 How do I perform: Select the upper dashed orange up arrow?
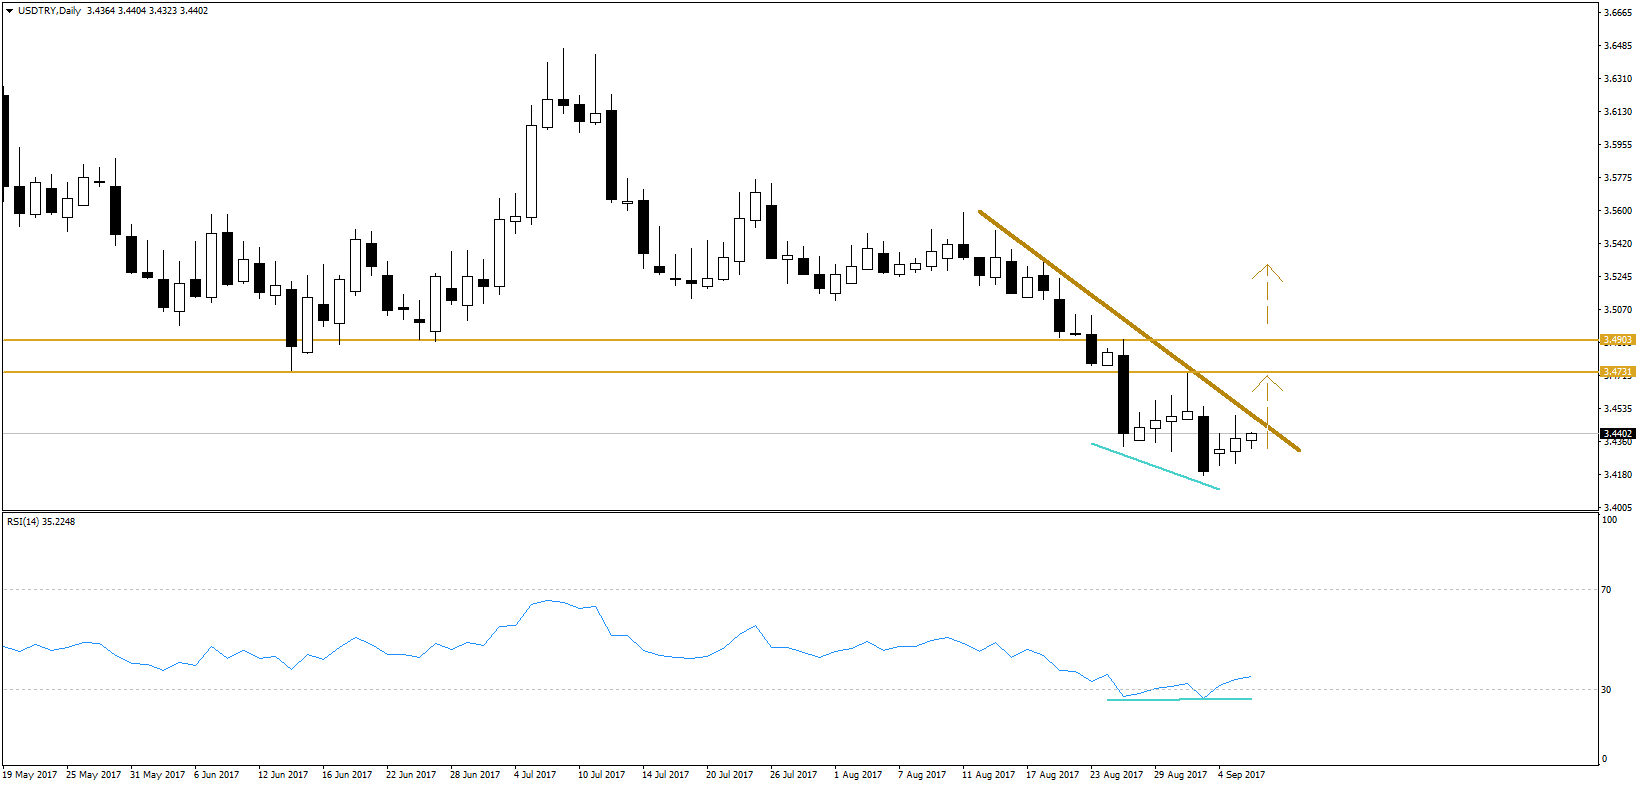[x=1267, y=292]
